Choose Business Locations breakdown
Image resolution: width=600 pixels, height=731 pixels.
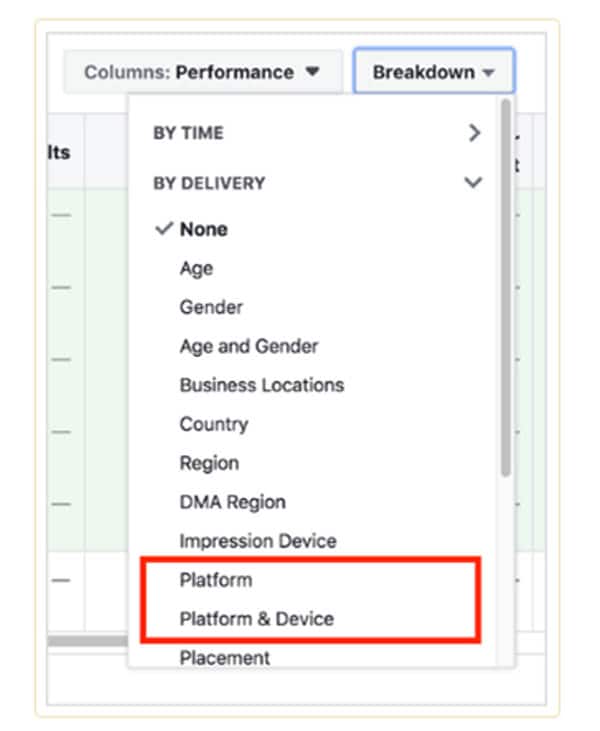pos(261,385)
